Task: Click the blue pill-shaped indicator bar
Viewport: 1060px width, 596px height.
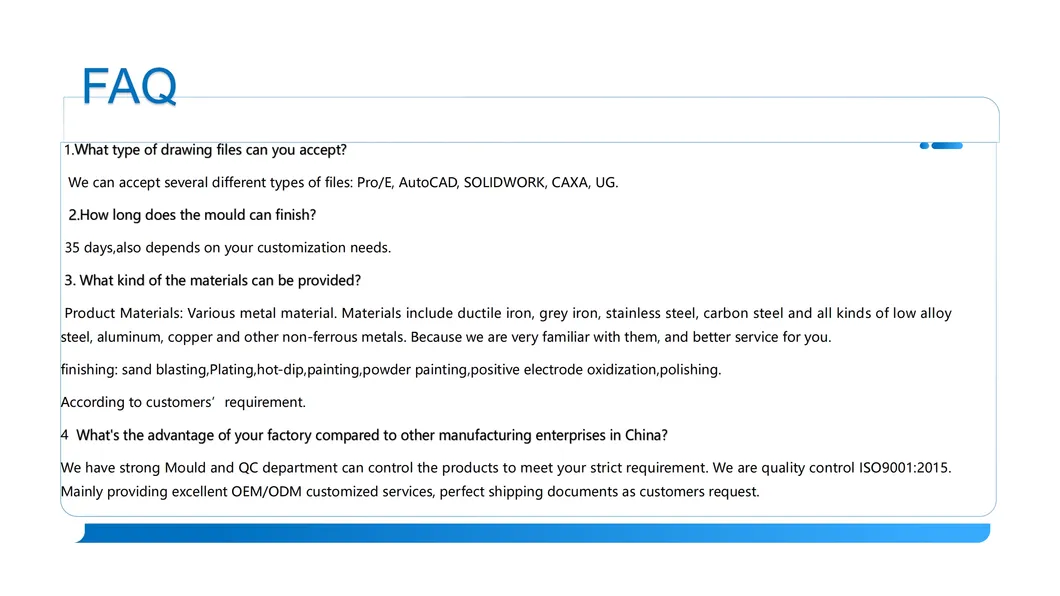Action: click(x=947, y=146)
